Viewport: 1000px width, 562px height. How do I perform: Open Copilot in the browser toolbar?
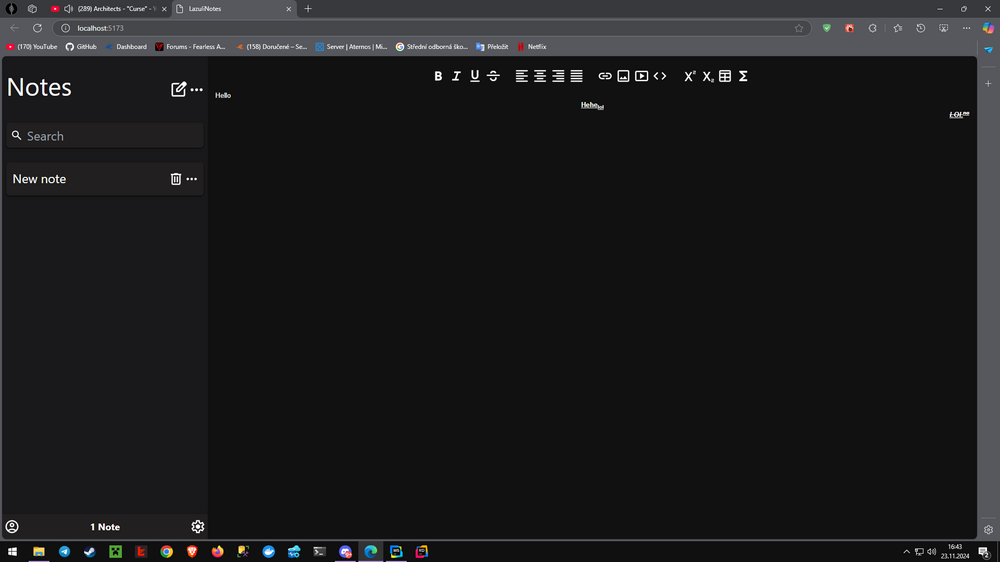point(988,28)
